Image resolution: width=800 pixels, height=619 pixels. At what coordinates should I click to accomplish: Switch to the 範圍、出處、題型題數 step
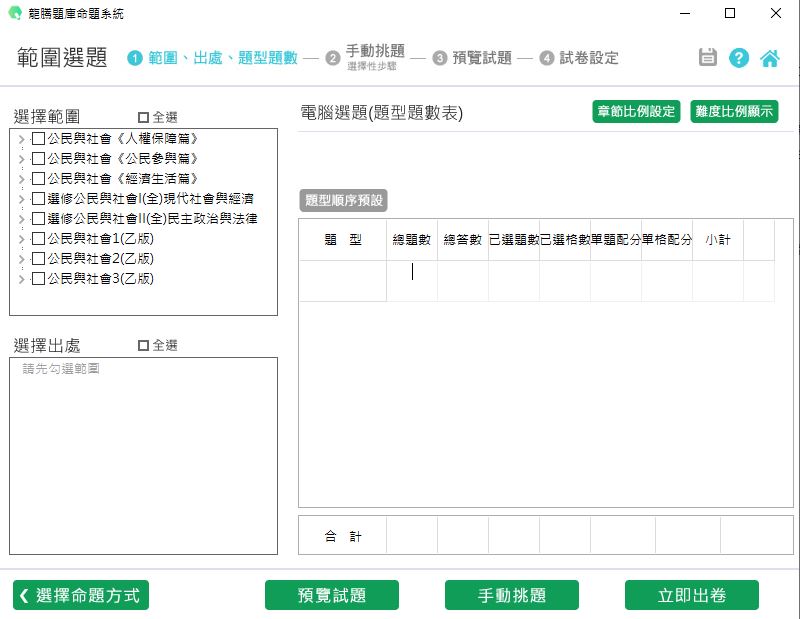222,58
